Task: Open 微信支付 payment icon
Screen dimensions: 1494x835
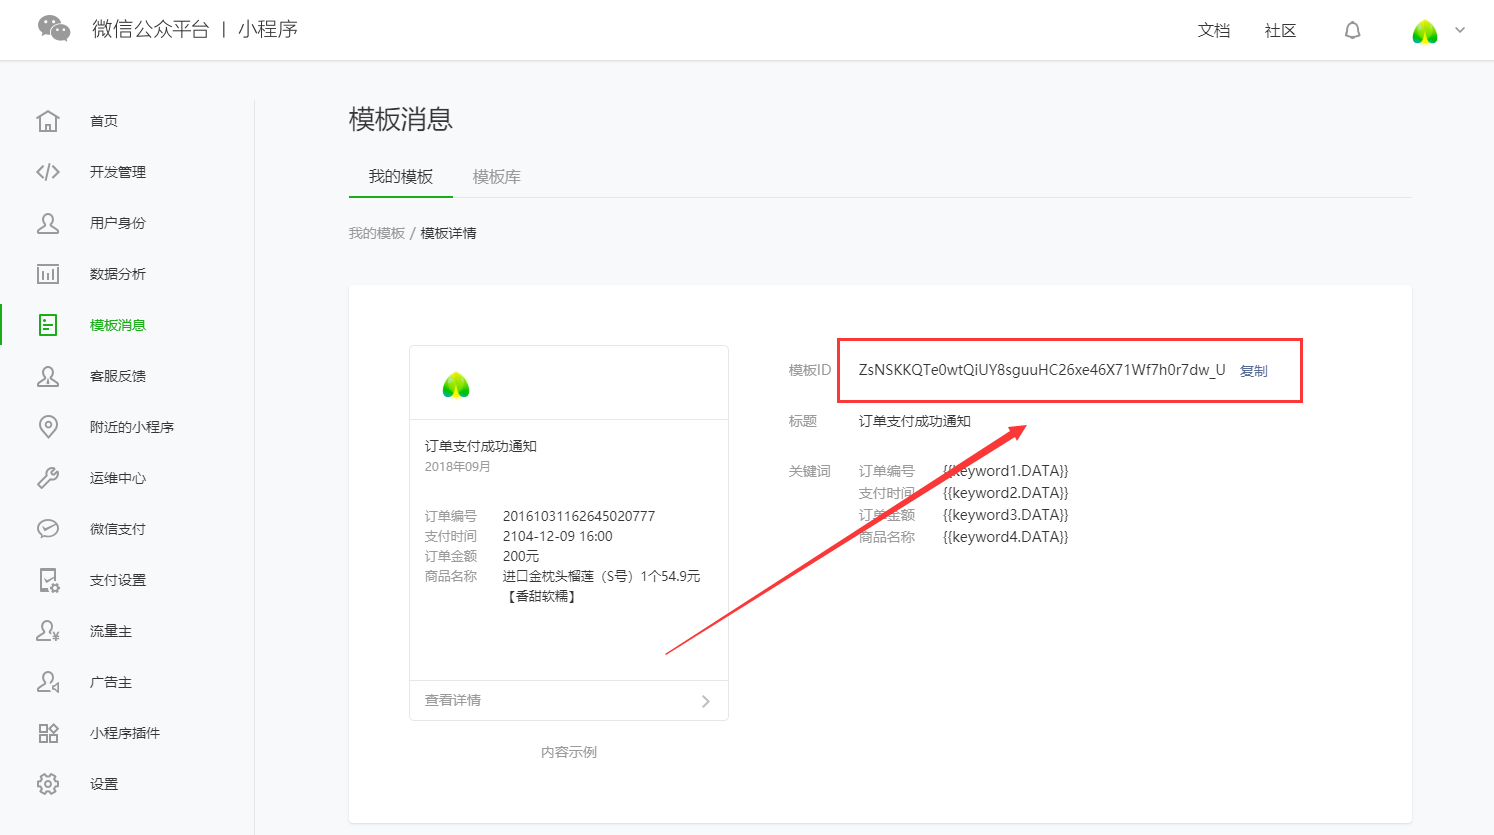Action: pos(48,529)
